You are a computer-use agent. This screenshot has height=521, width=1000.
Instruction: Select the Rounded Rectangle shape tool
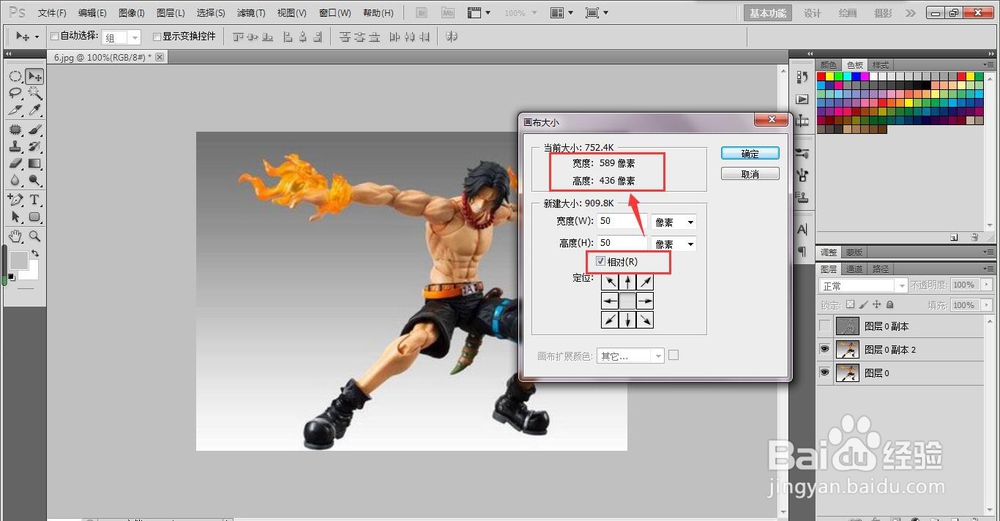(35, 217)
